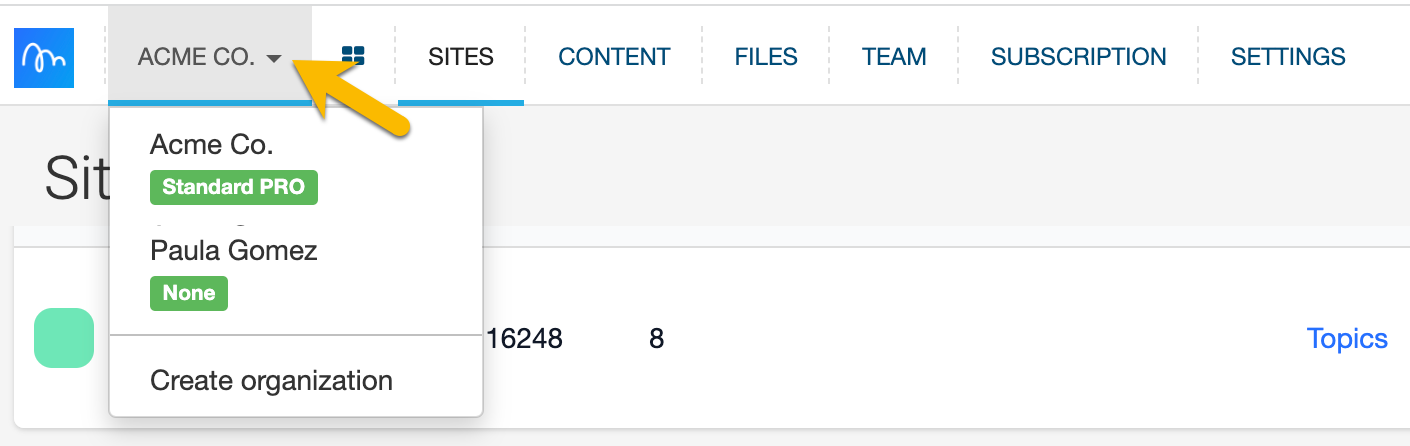Open the Topics link

[1347, 339]
